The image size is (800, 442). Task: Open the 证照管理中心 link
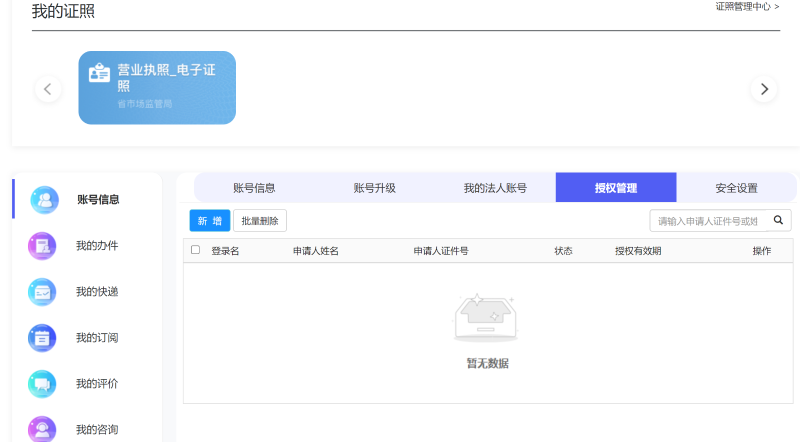click(747, 7)
